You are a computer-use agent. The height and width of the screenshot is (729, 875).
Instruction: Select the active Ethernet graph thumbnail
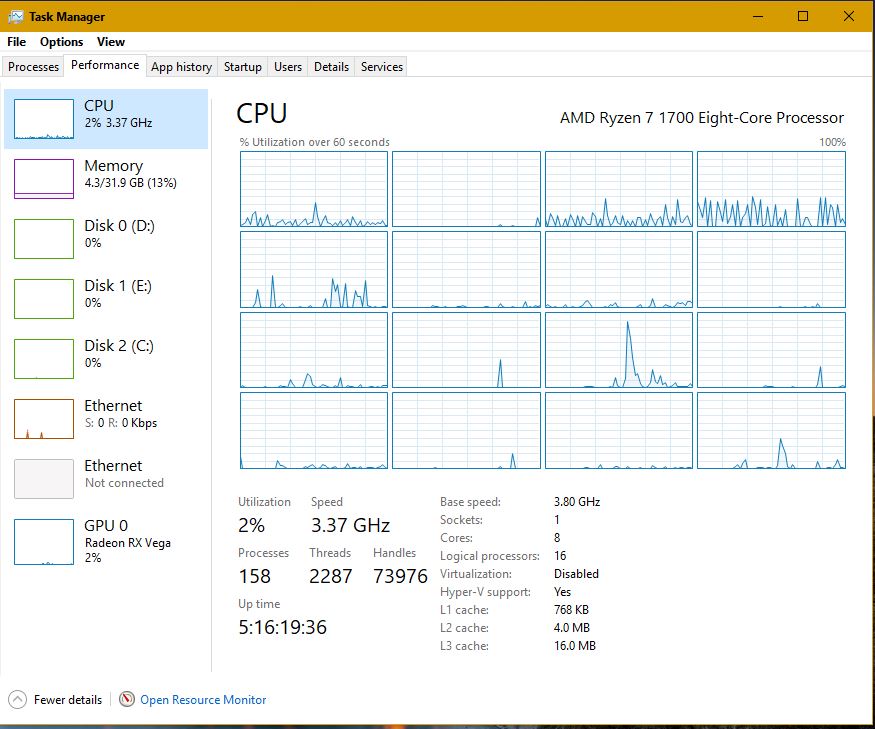44,419
